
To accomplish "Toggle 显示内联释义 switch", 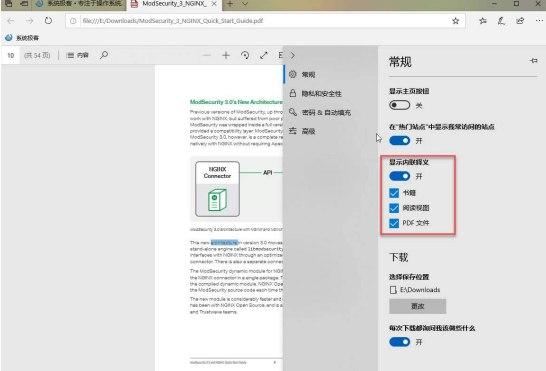I will [399, 176].
